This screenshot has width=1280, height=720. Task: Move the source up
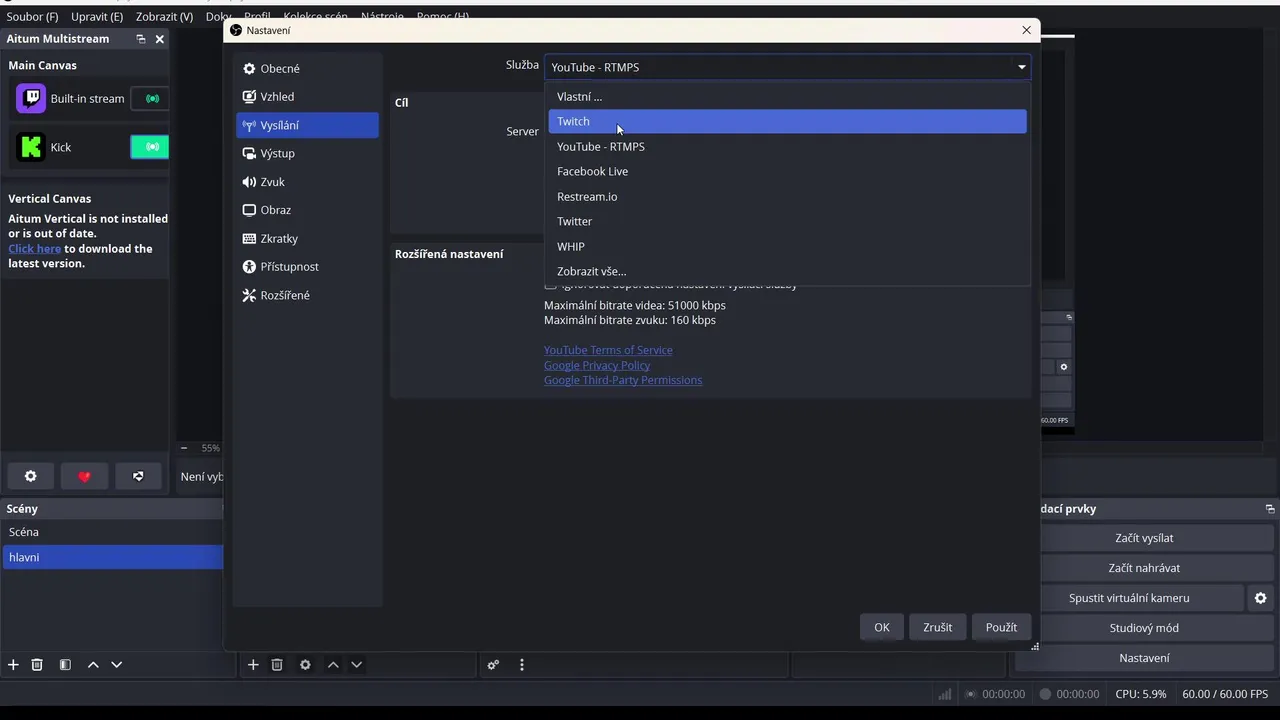click(x=333, y=665)
